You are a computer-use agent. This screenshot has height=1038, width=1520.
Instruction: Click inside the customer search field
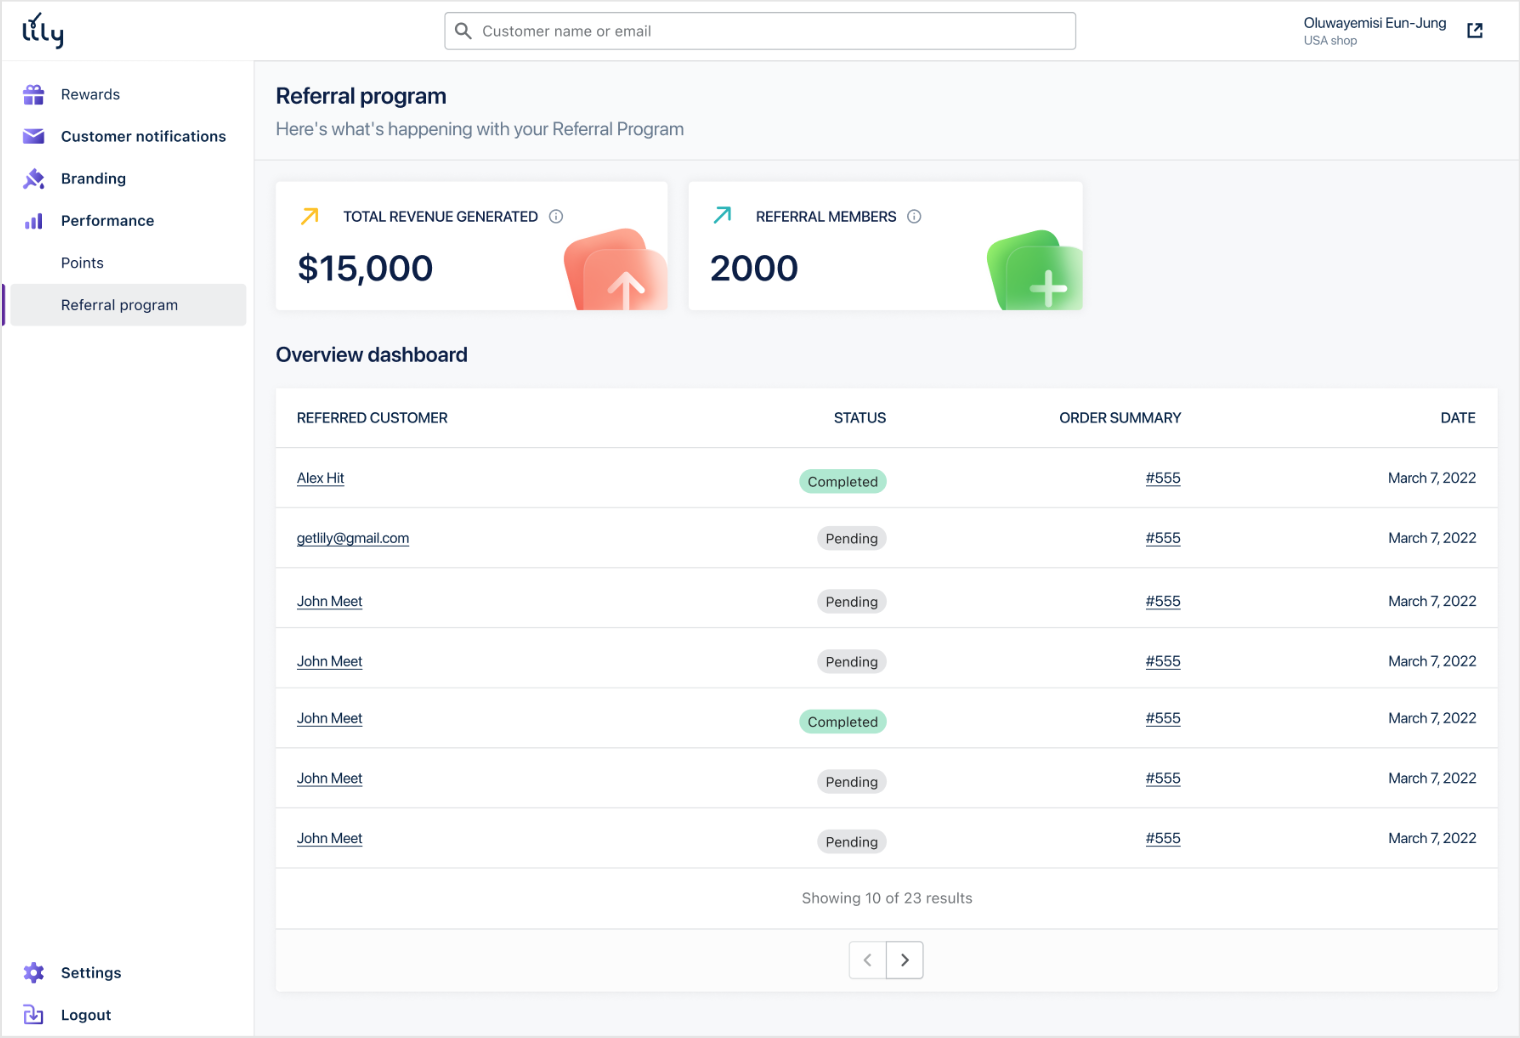(x=760, y=30)
